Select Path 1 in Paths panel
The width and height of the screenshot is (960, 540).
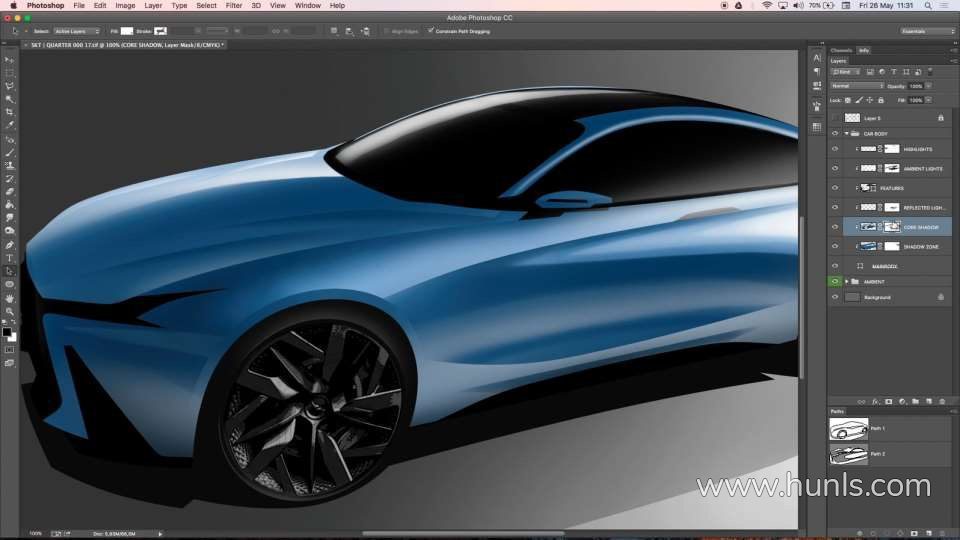(878, 428)
